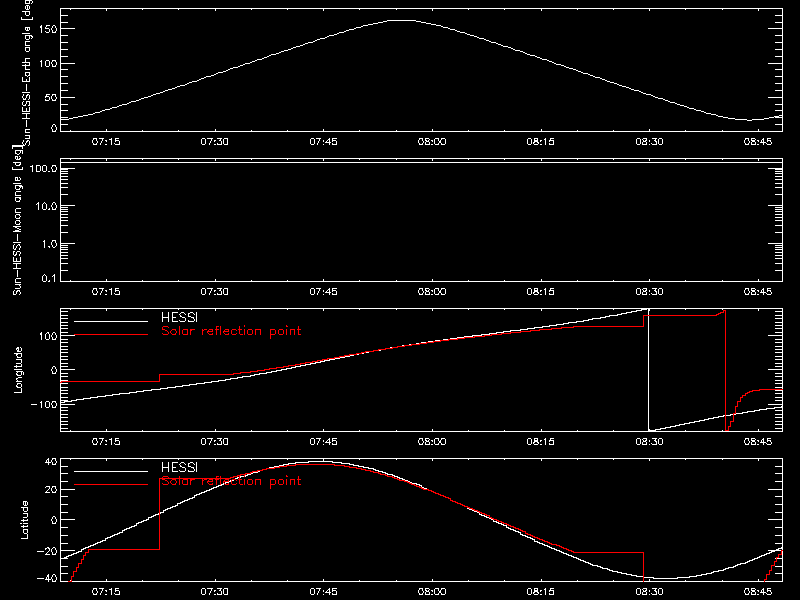The width and height of the screenshot is (800, 600).
Task: Click the 50 tick on Earth angle plot
Action: (x=51, y=97)
